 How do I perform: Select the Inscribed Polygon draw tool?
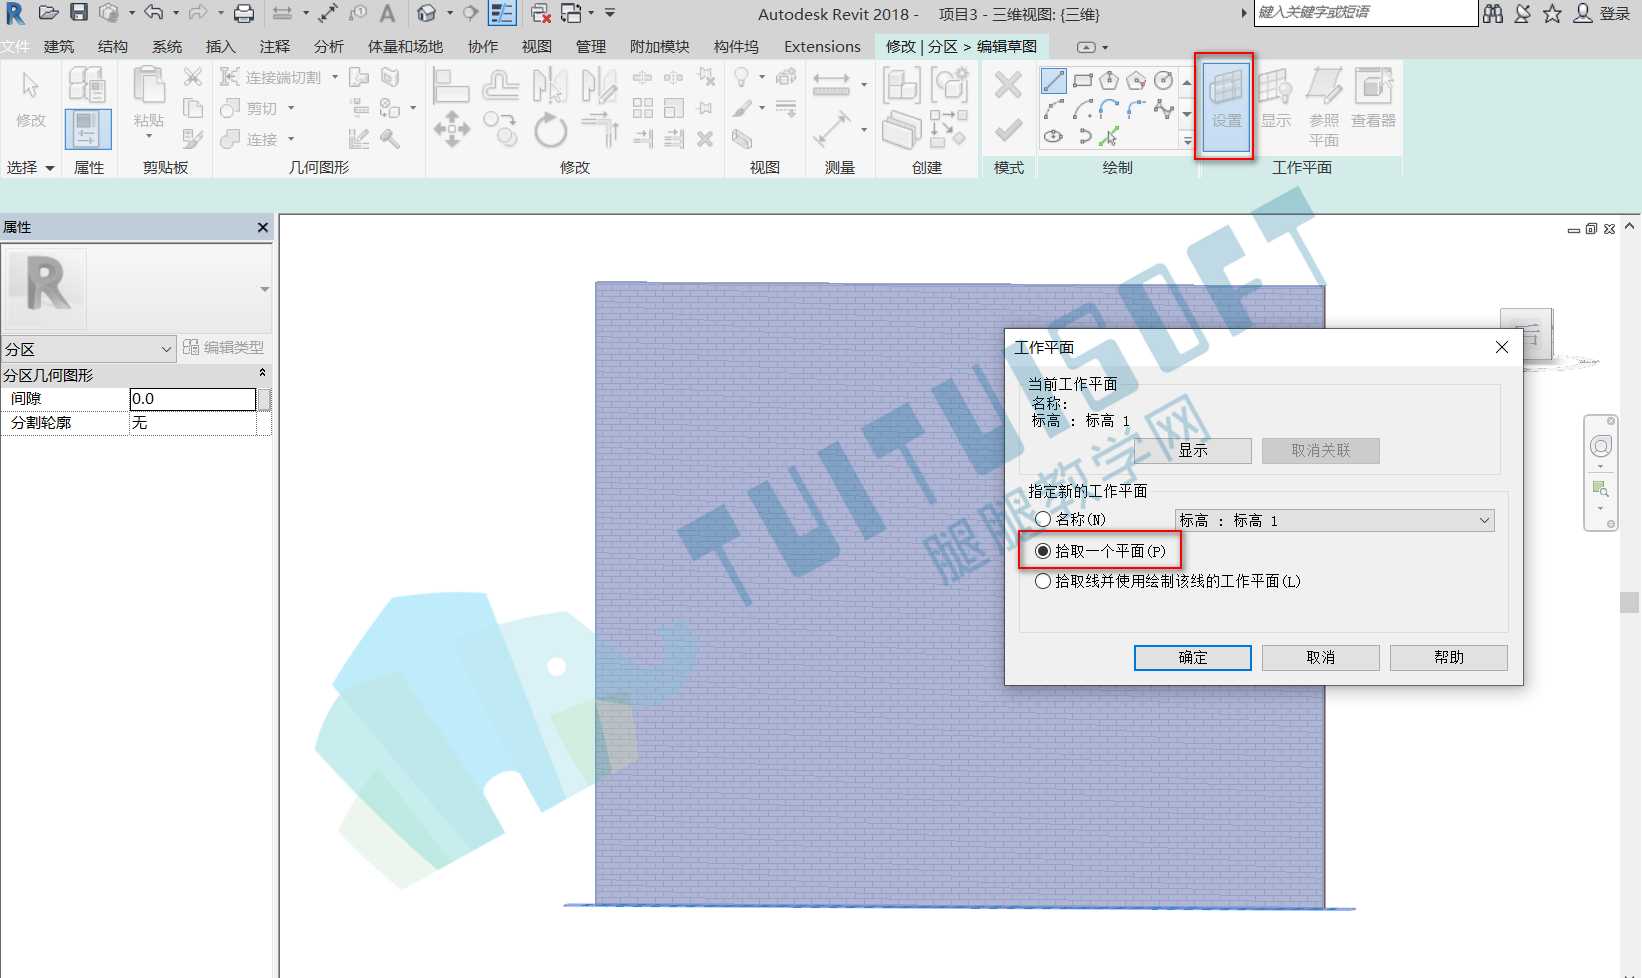[1110, 81]
